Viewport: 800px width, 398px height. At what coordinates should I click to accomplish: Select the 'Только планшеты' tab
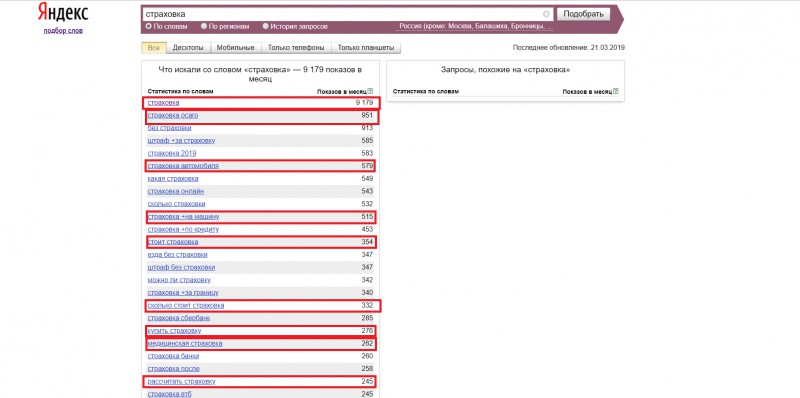[366, 48]
